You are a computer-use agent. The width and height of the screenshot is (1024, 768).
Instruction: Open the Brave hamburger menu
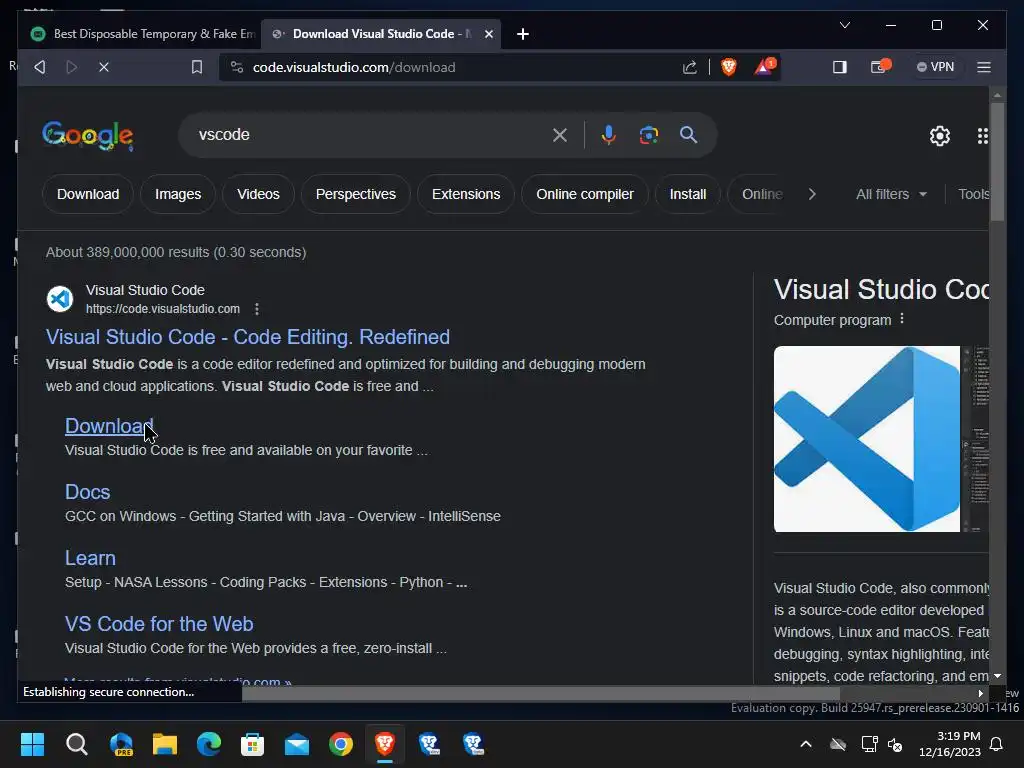click(x=984, y=67)
